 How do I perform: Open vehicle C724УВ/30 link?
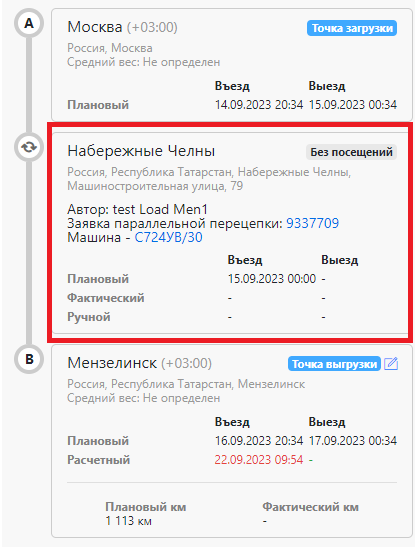pyautogui.click(x=168, y=238)
